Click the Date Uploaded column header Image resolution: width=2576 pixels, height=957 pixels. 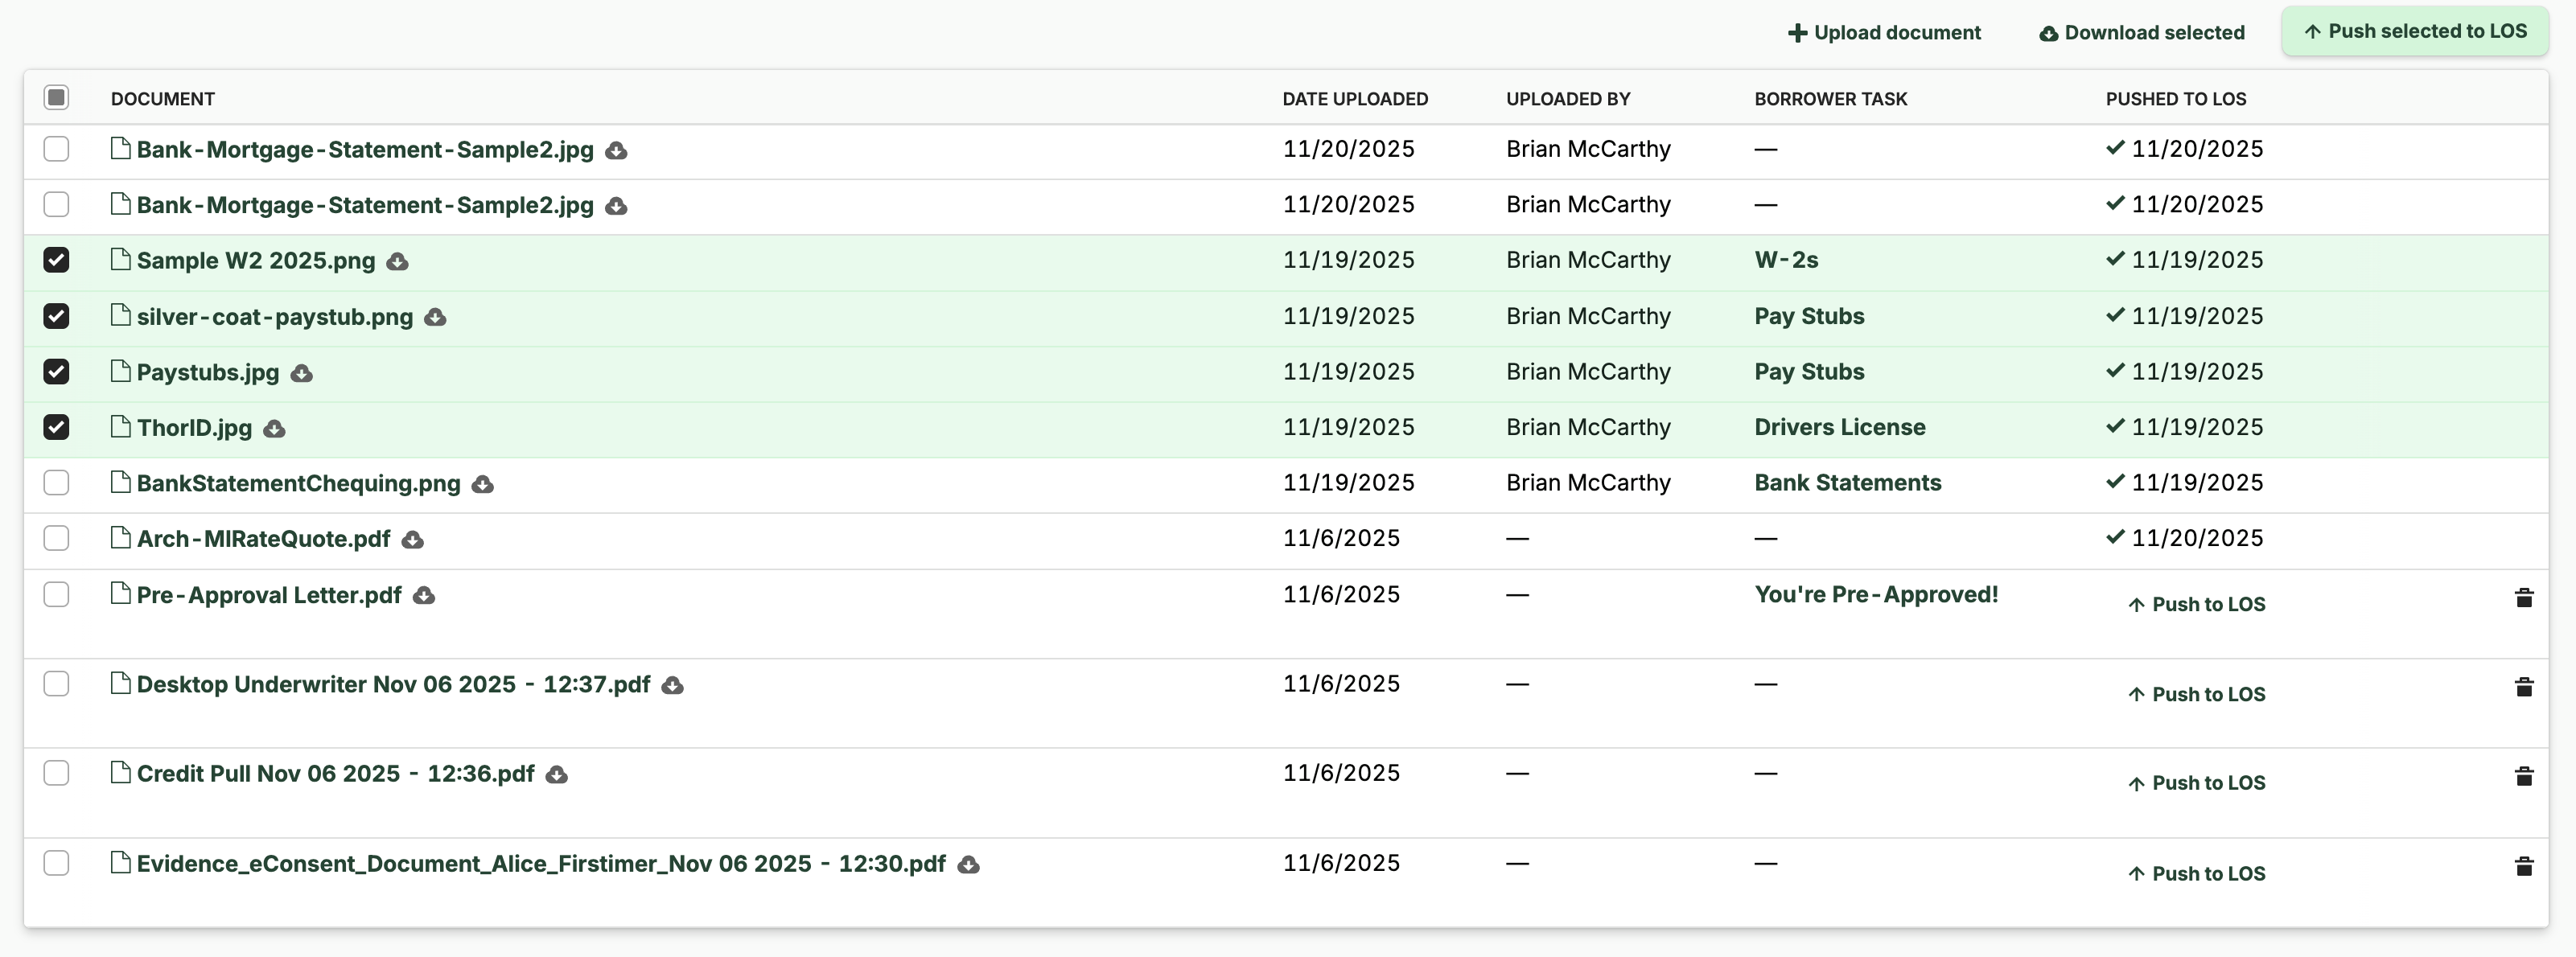[x=1355, y=99]
